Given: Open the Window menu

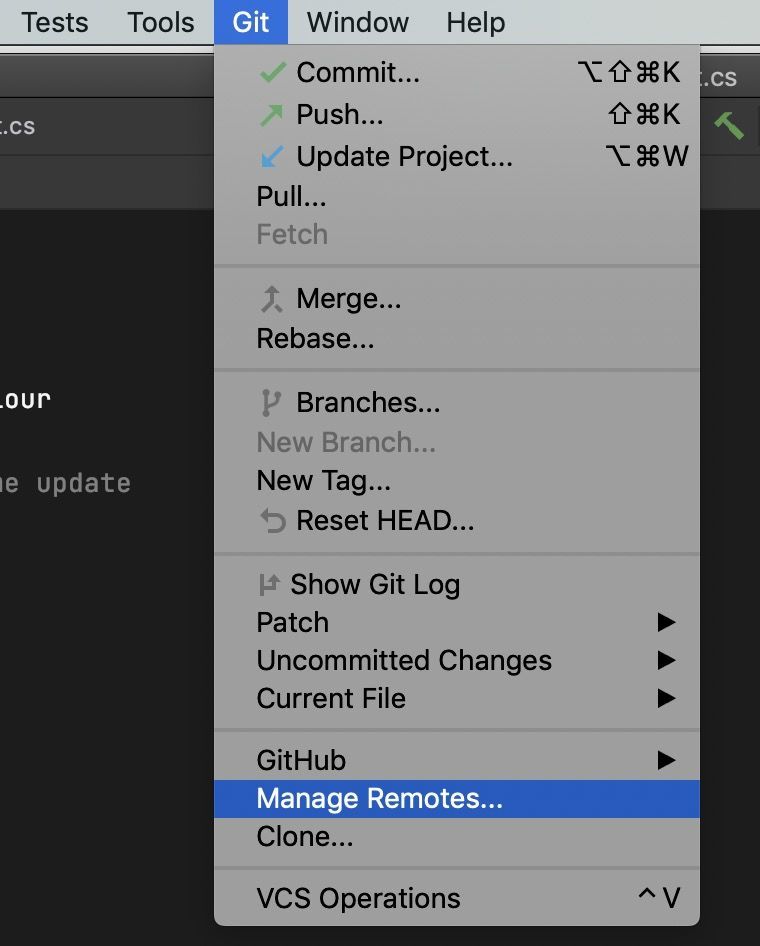Looking at the screenshot, I should pos(358,22).
